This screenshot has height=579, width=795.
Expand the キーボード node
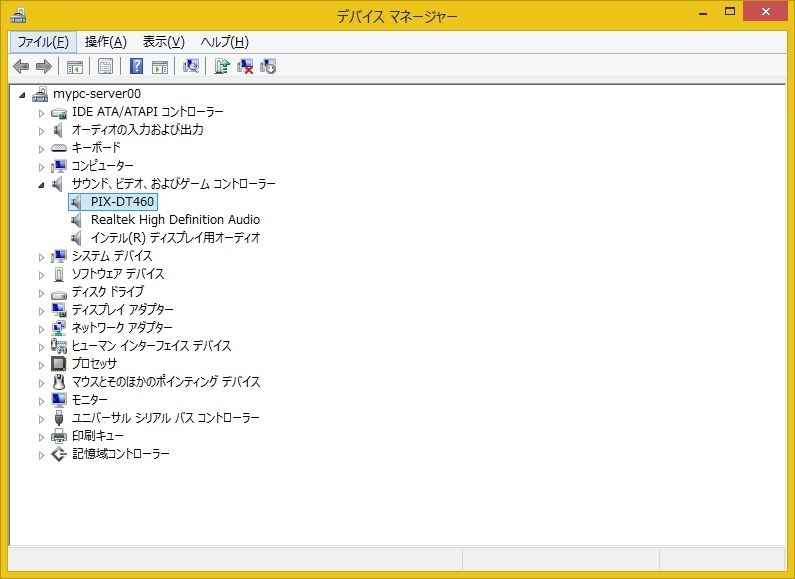coord(42,149)
